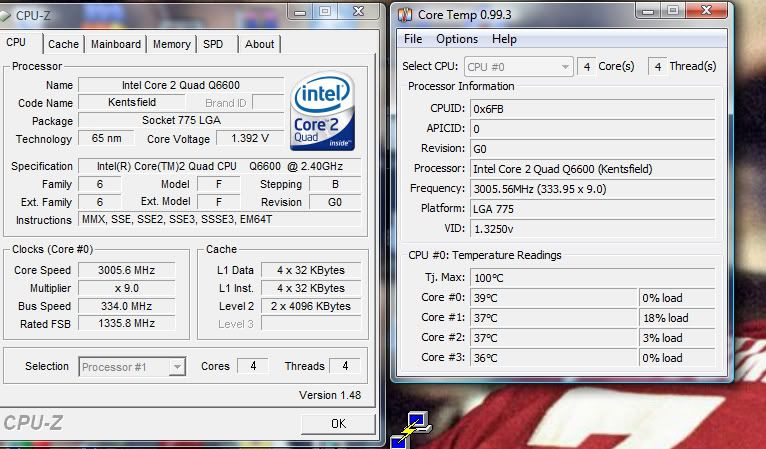The width and height of the screenshot is (766, 449).
Task: Select the SPD tab in CPU-Z
Action: pyautogui.click(x=213, y=44)
